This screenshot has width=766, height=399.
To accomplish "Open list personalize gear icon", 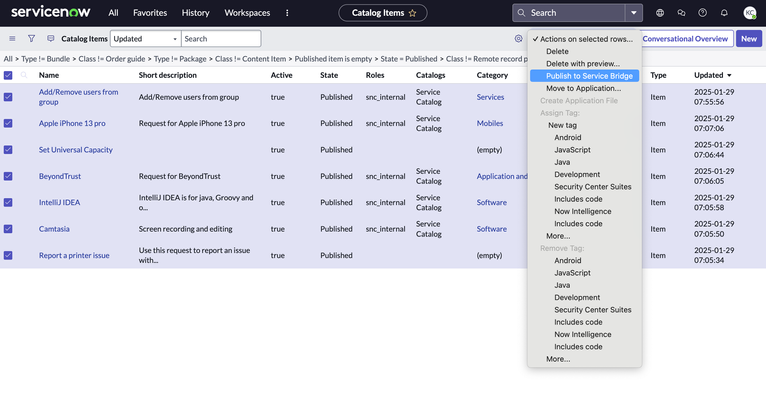I will click(x=518, y=39).
